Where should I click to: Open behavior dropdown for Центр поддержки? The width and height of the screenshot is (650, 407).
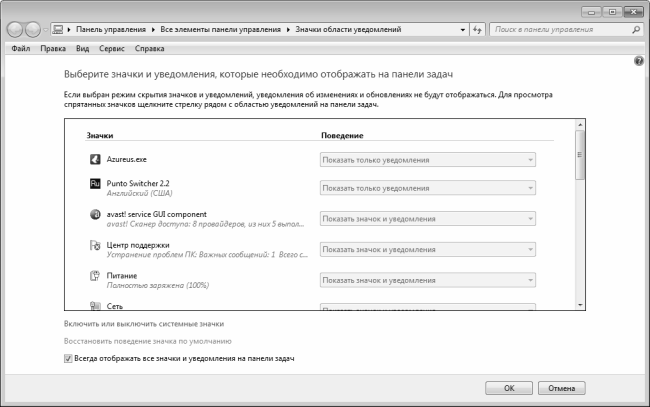pos(428,248)
